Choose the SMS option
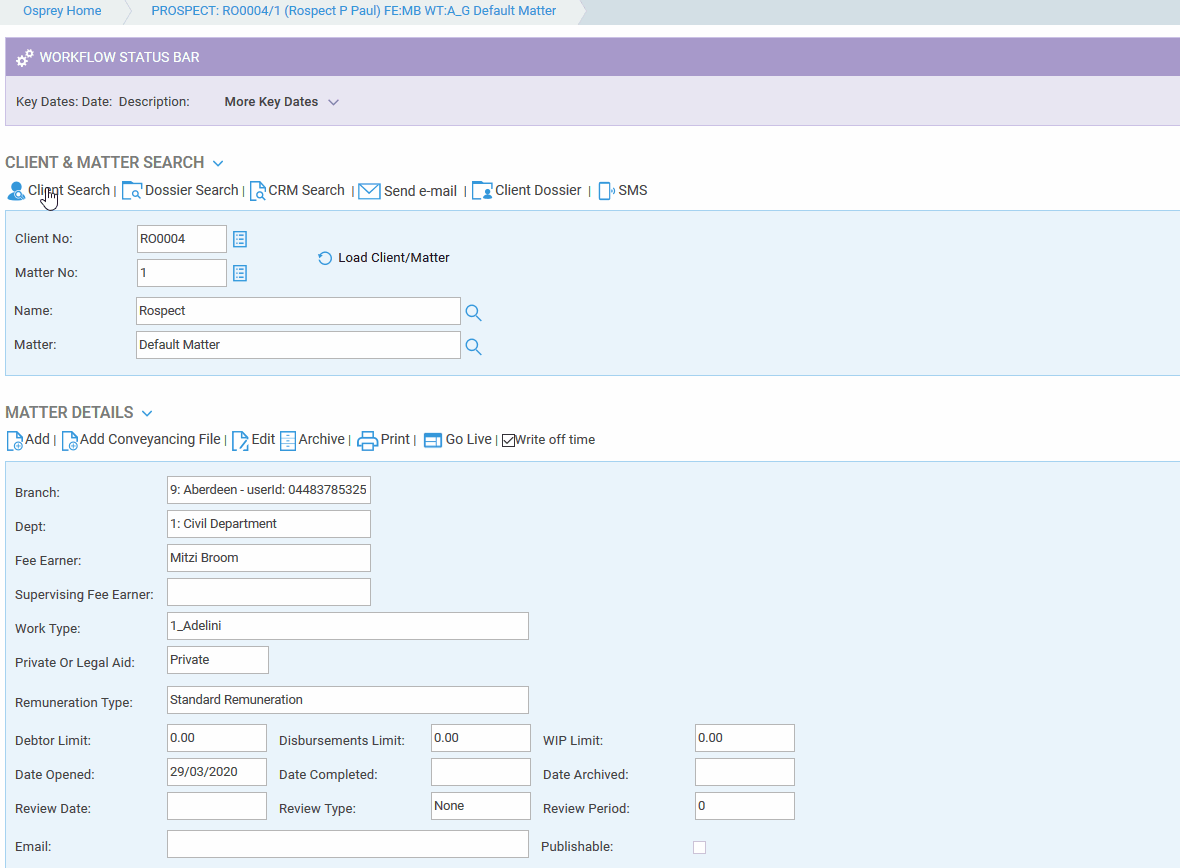This screenshot has width=1180, height=868. coord(633,190)
